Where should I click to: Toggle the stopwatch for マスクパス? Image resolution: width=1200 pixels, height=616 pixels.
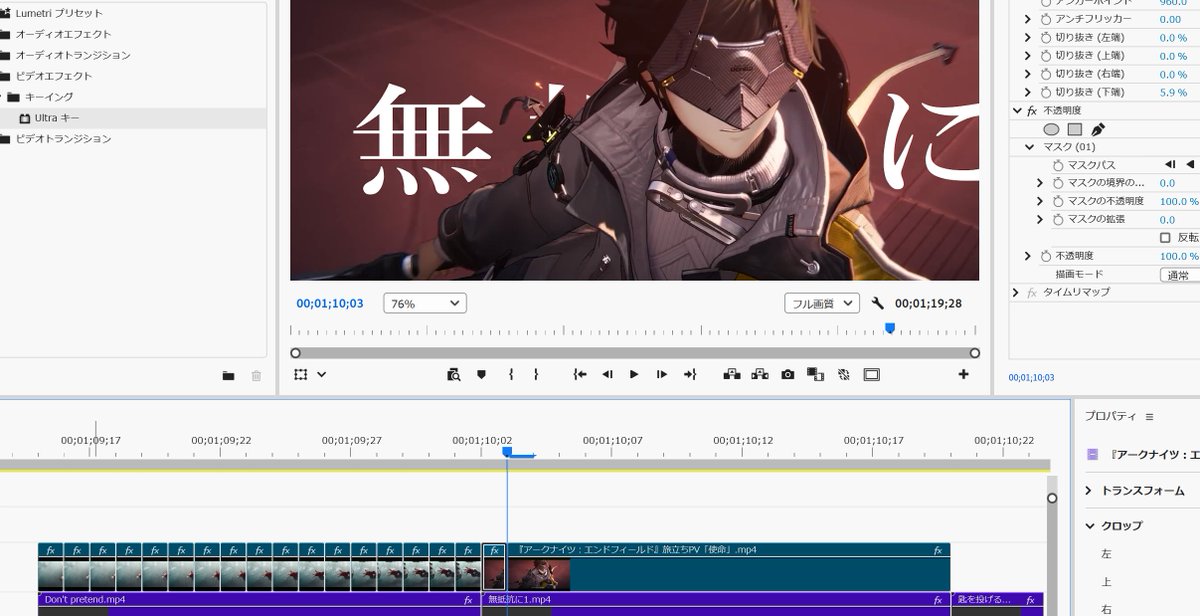1059,165
